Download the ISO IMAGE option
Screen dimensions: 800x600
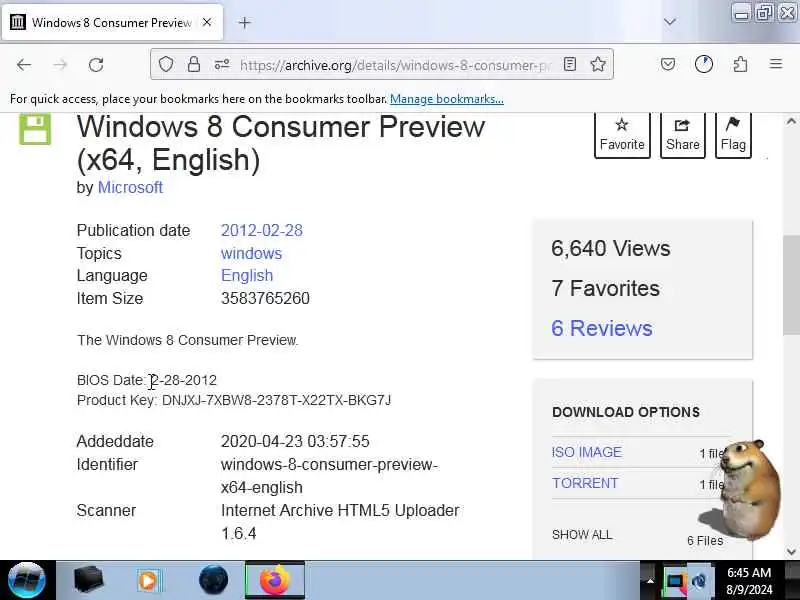tap(587, 452)
